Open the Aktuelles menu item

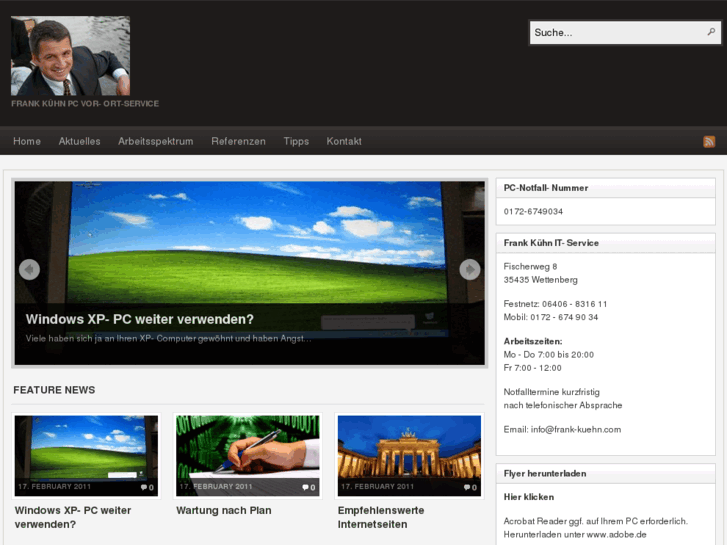[x=79, y=141]
